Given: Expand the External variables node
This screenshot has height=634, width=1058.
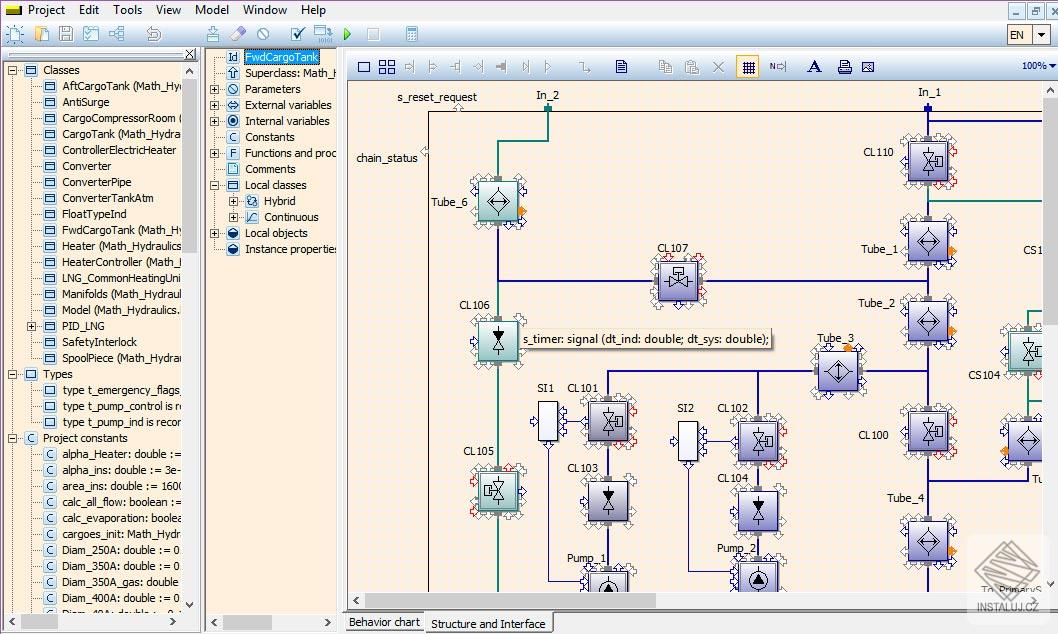Looking at the screenshot, I should coord(215,105).
